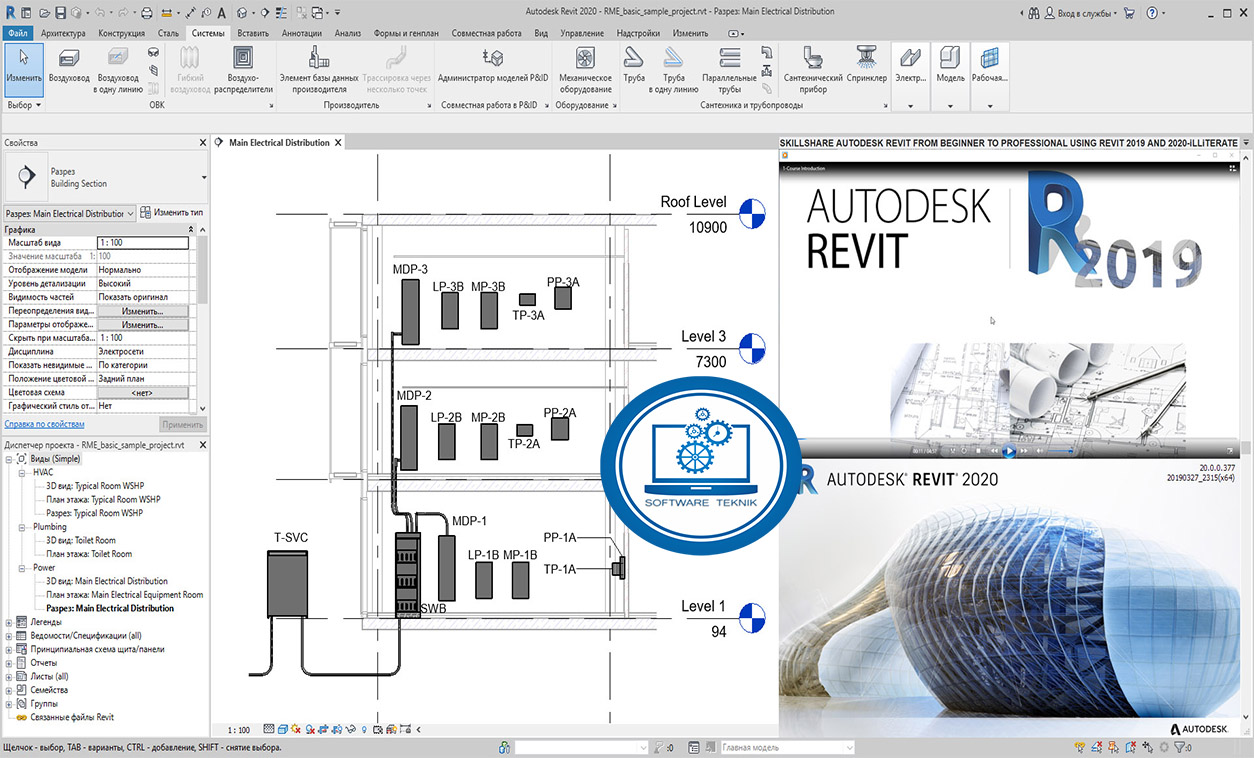Switch to the Конструкция ribbon tab
This screenshot has height=758, width=1254.
pos(121,33)
